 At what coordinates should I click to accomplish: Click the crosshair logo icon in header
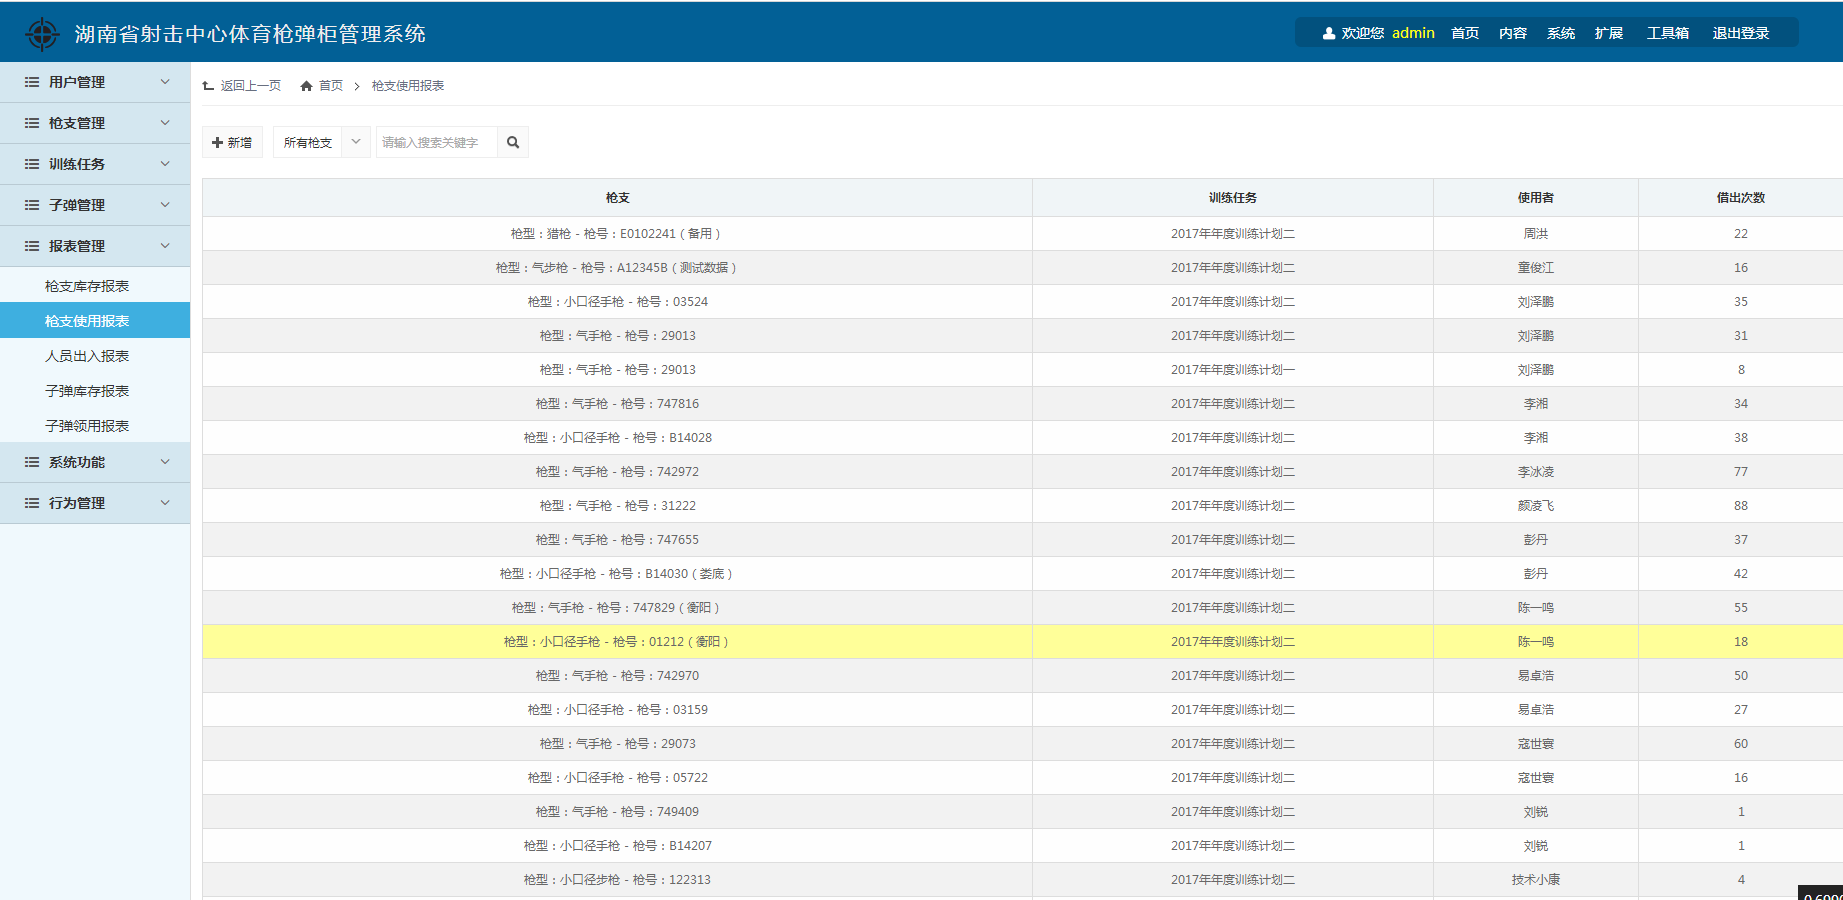coord(42,34)
